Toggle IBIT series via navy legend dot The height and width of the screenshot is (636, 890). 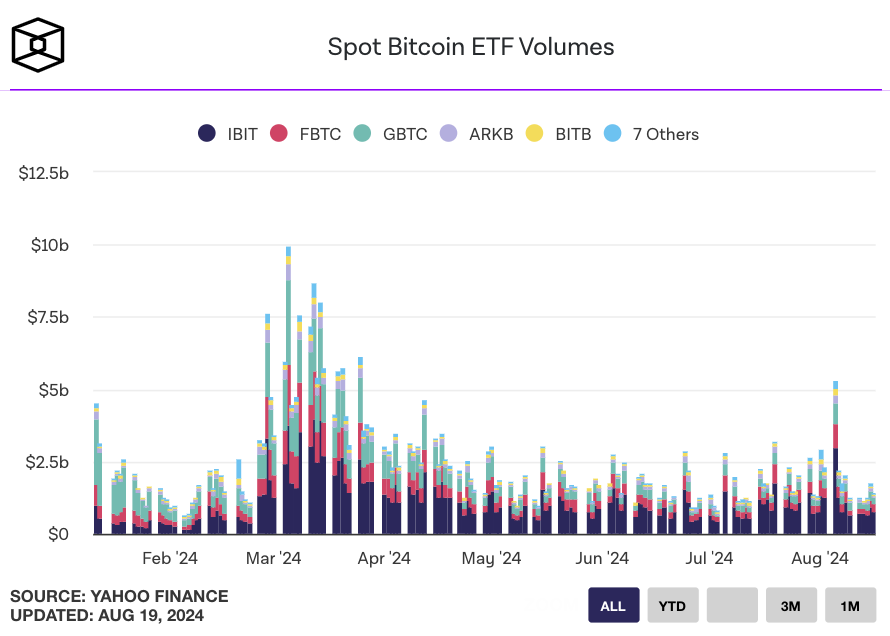pyautogui.click(x=207, y=133)
